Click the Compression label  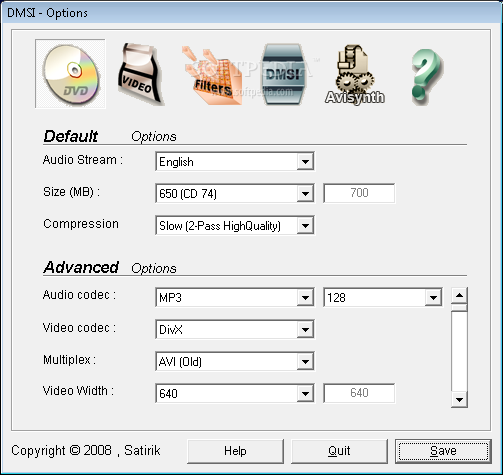[81, 224]
